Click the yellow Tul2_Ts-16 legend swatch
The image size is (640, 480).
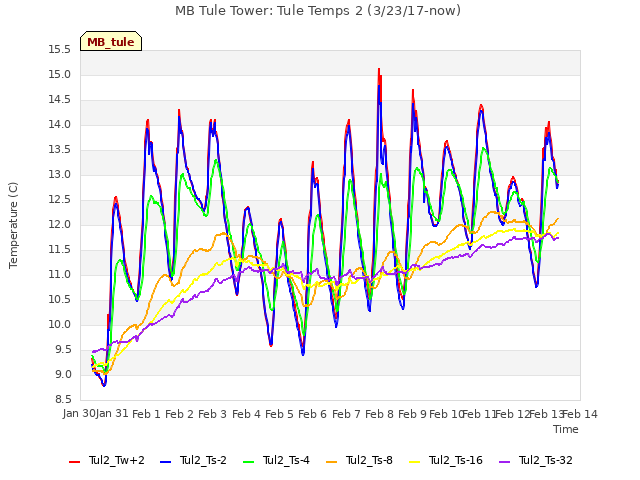click(414, 462)
